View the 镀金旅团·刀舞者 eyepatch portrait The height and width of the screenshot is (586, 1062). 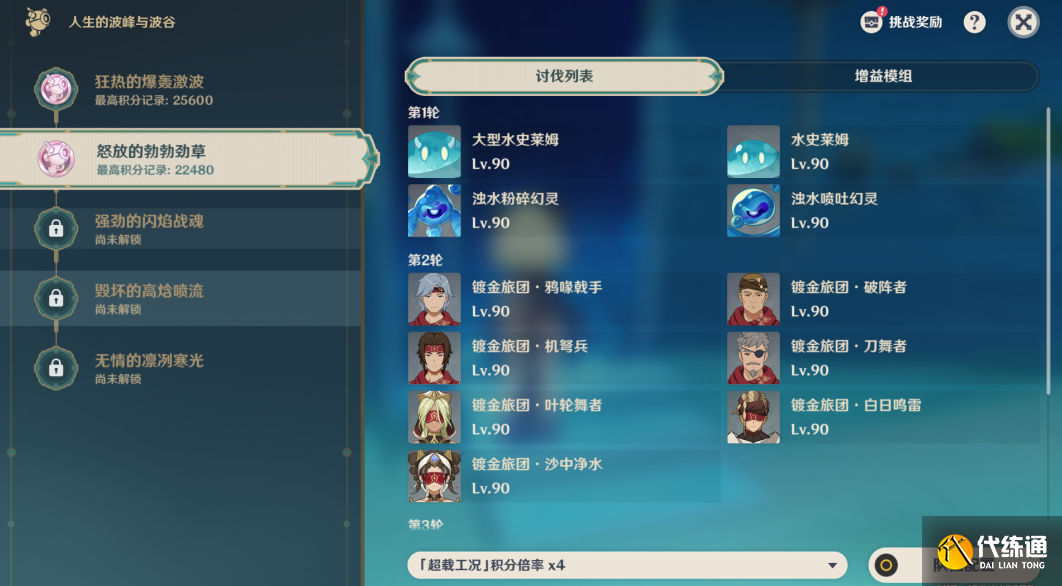pos(753,358)
